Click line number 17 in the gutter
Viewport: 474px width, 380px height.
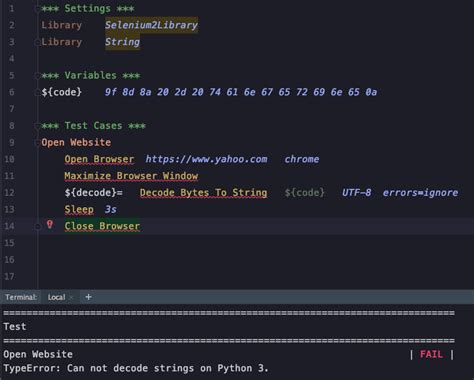point(9,276)
